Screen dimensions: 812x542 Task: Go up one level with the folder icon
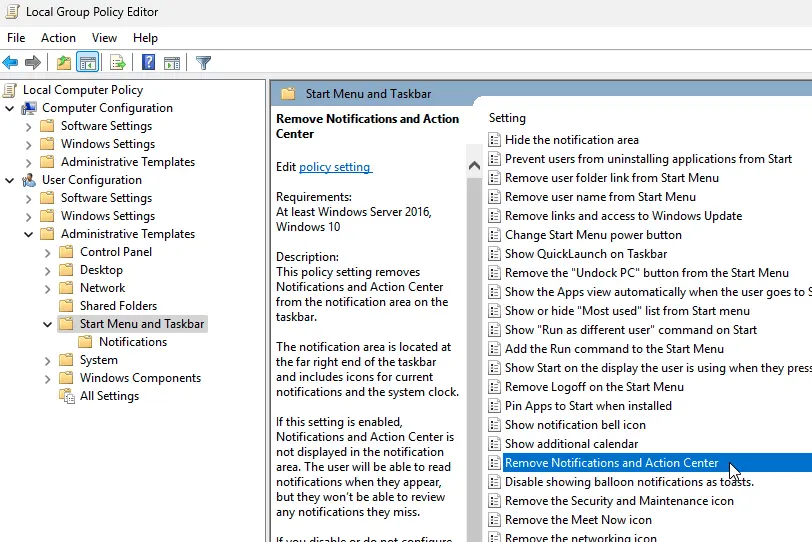click(64, 63)
